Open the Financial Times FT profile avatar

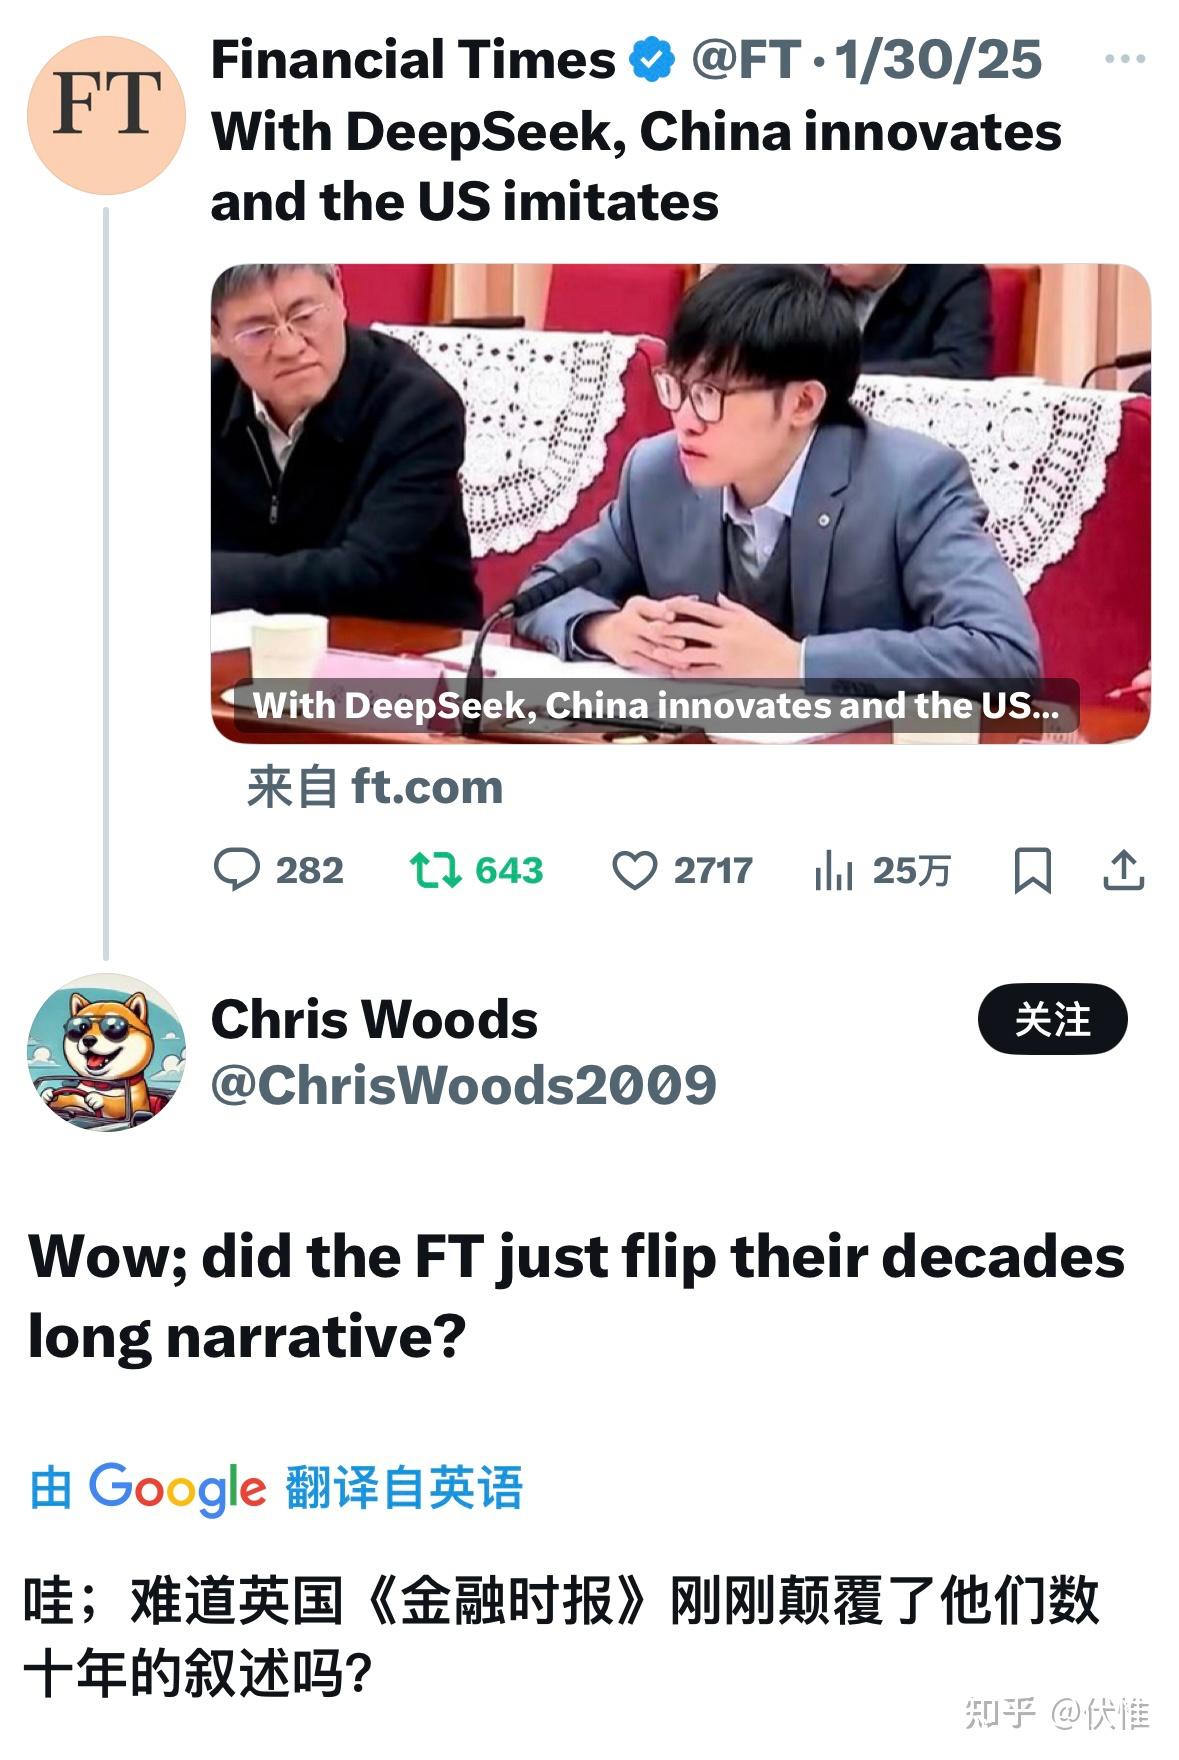tap(106, 115)
